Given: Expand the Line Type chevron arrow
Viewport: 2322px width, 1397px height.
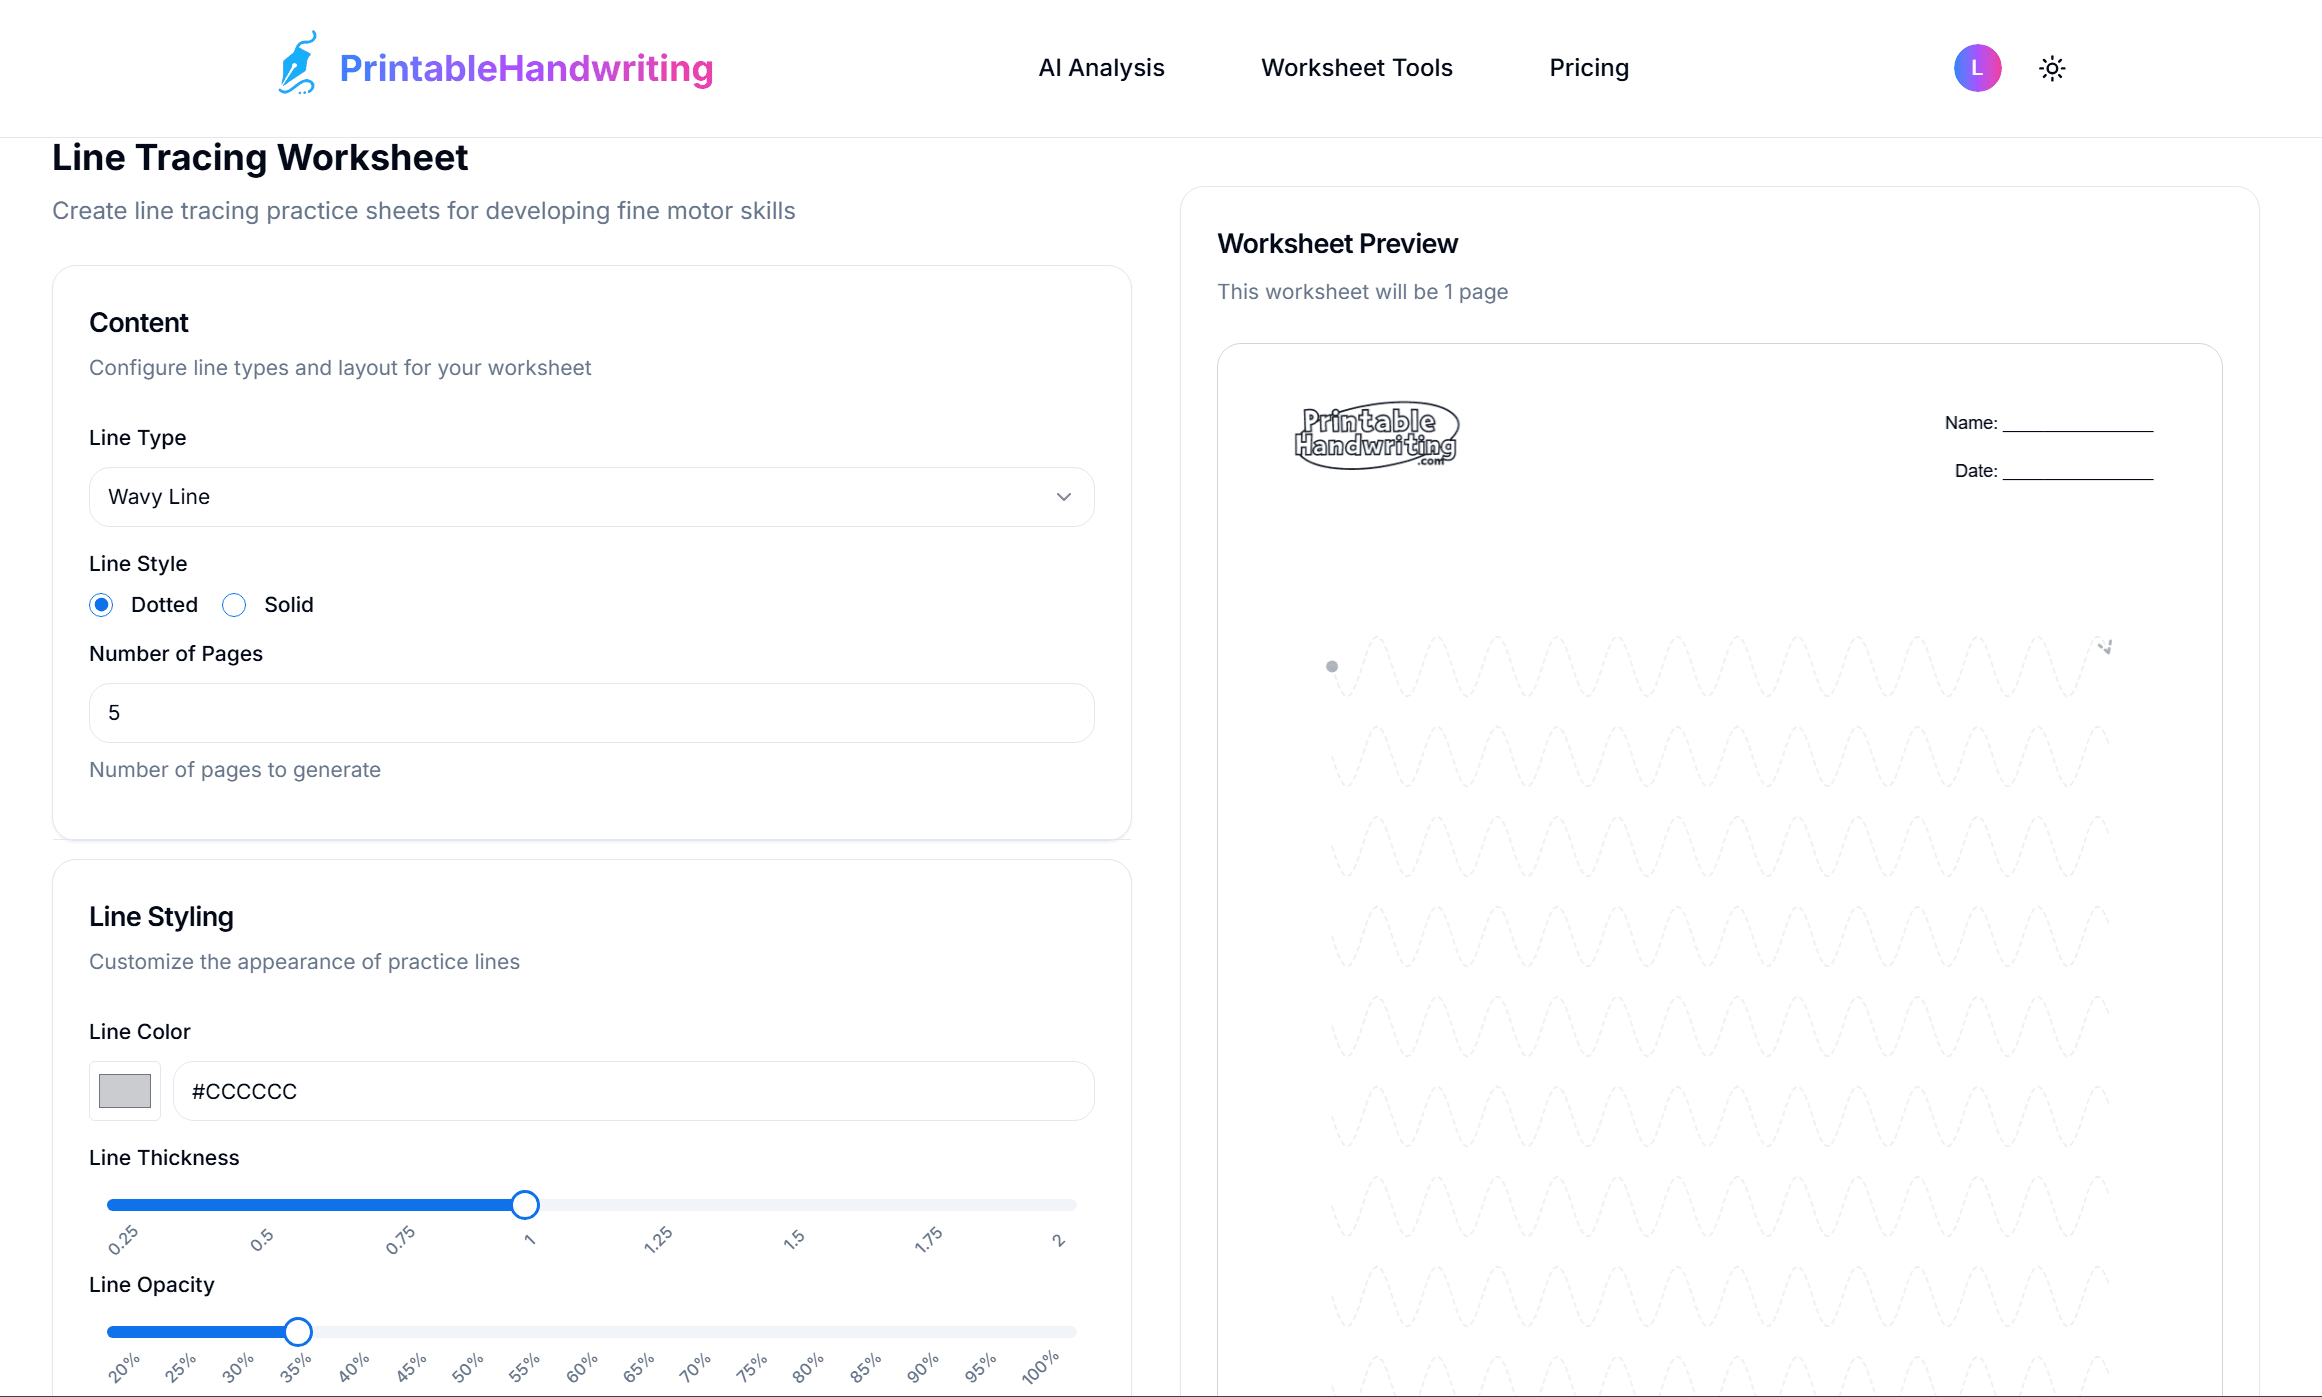Looking at the screenshot, I should [1063, 496].
